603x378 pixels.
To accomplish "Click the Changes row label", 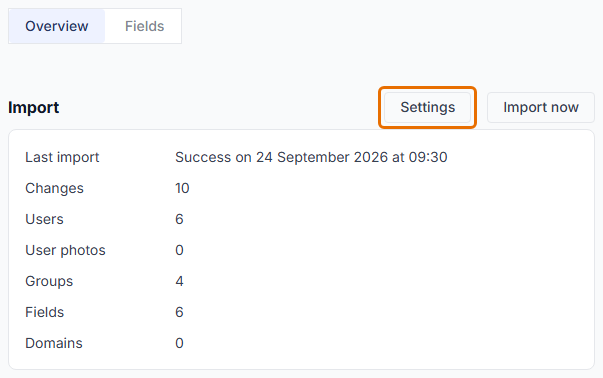I will [x=54, y=188].
